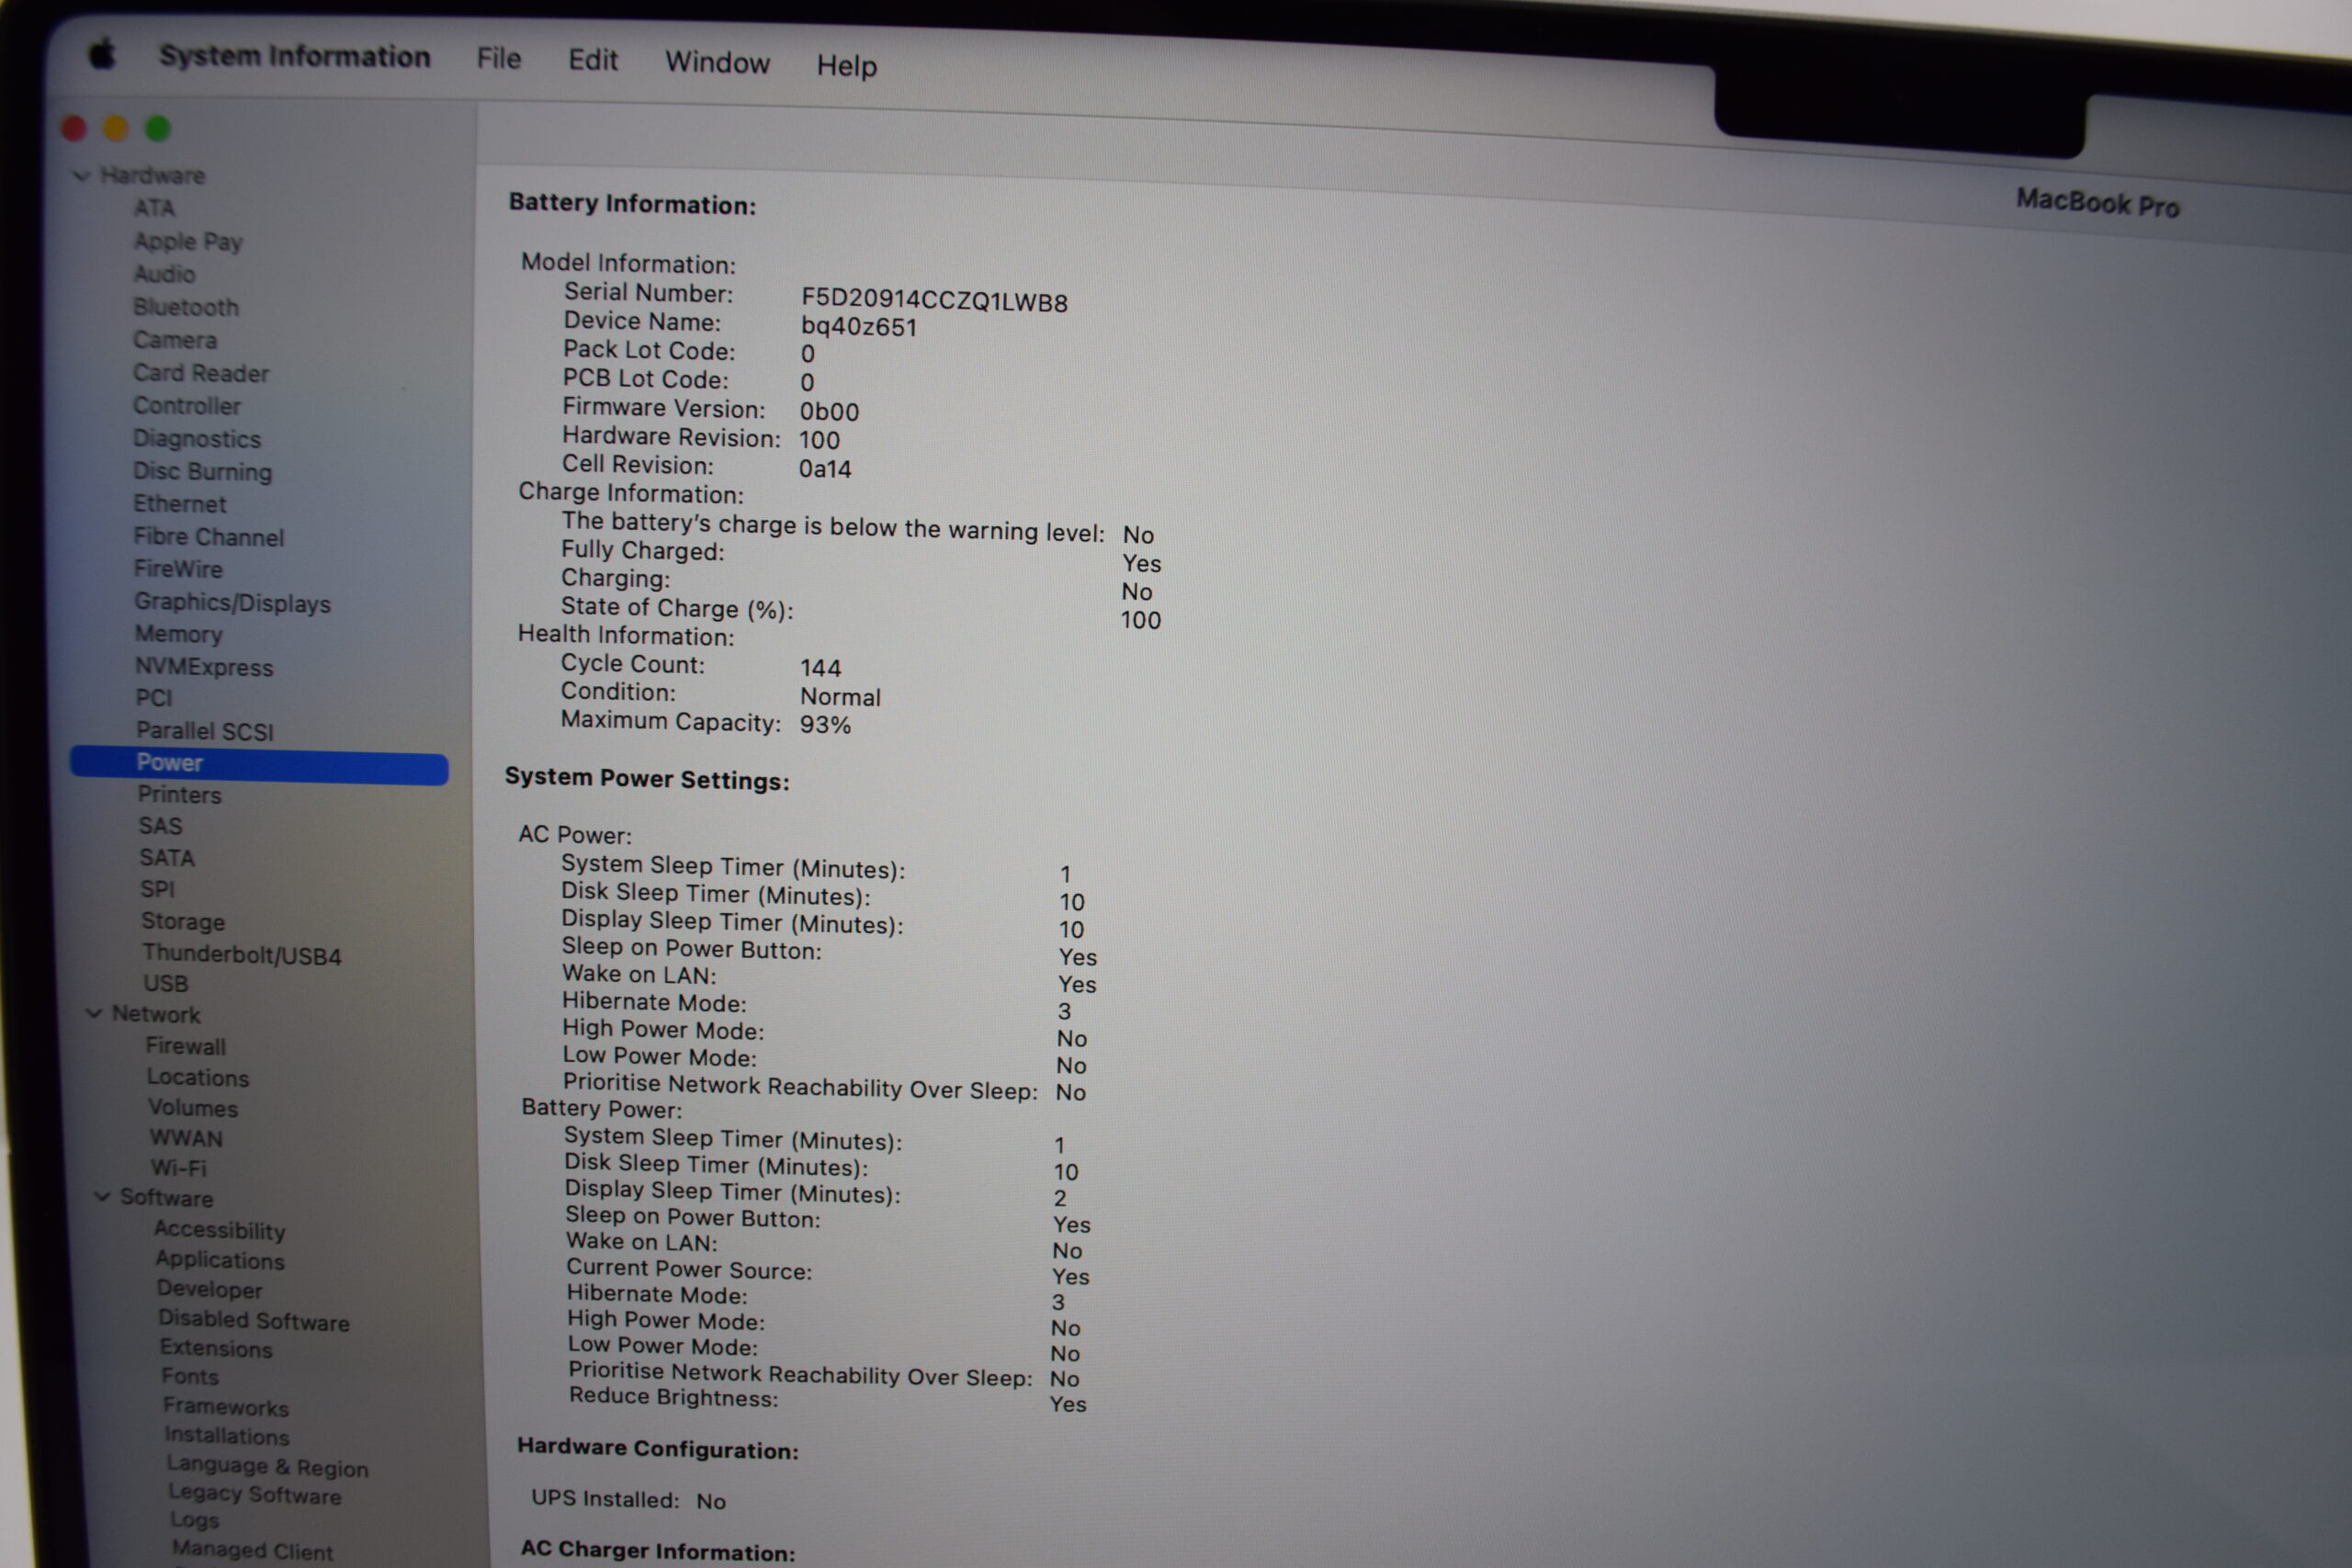2352x1568 pixels.
Task: Click the yellow minimize window button
Action: coord(116,128)
